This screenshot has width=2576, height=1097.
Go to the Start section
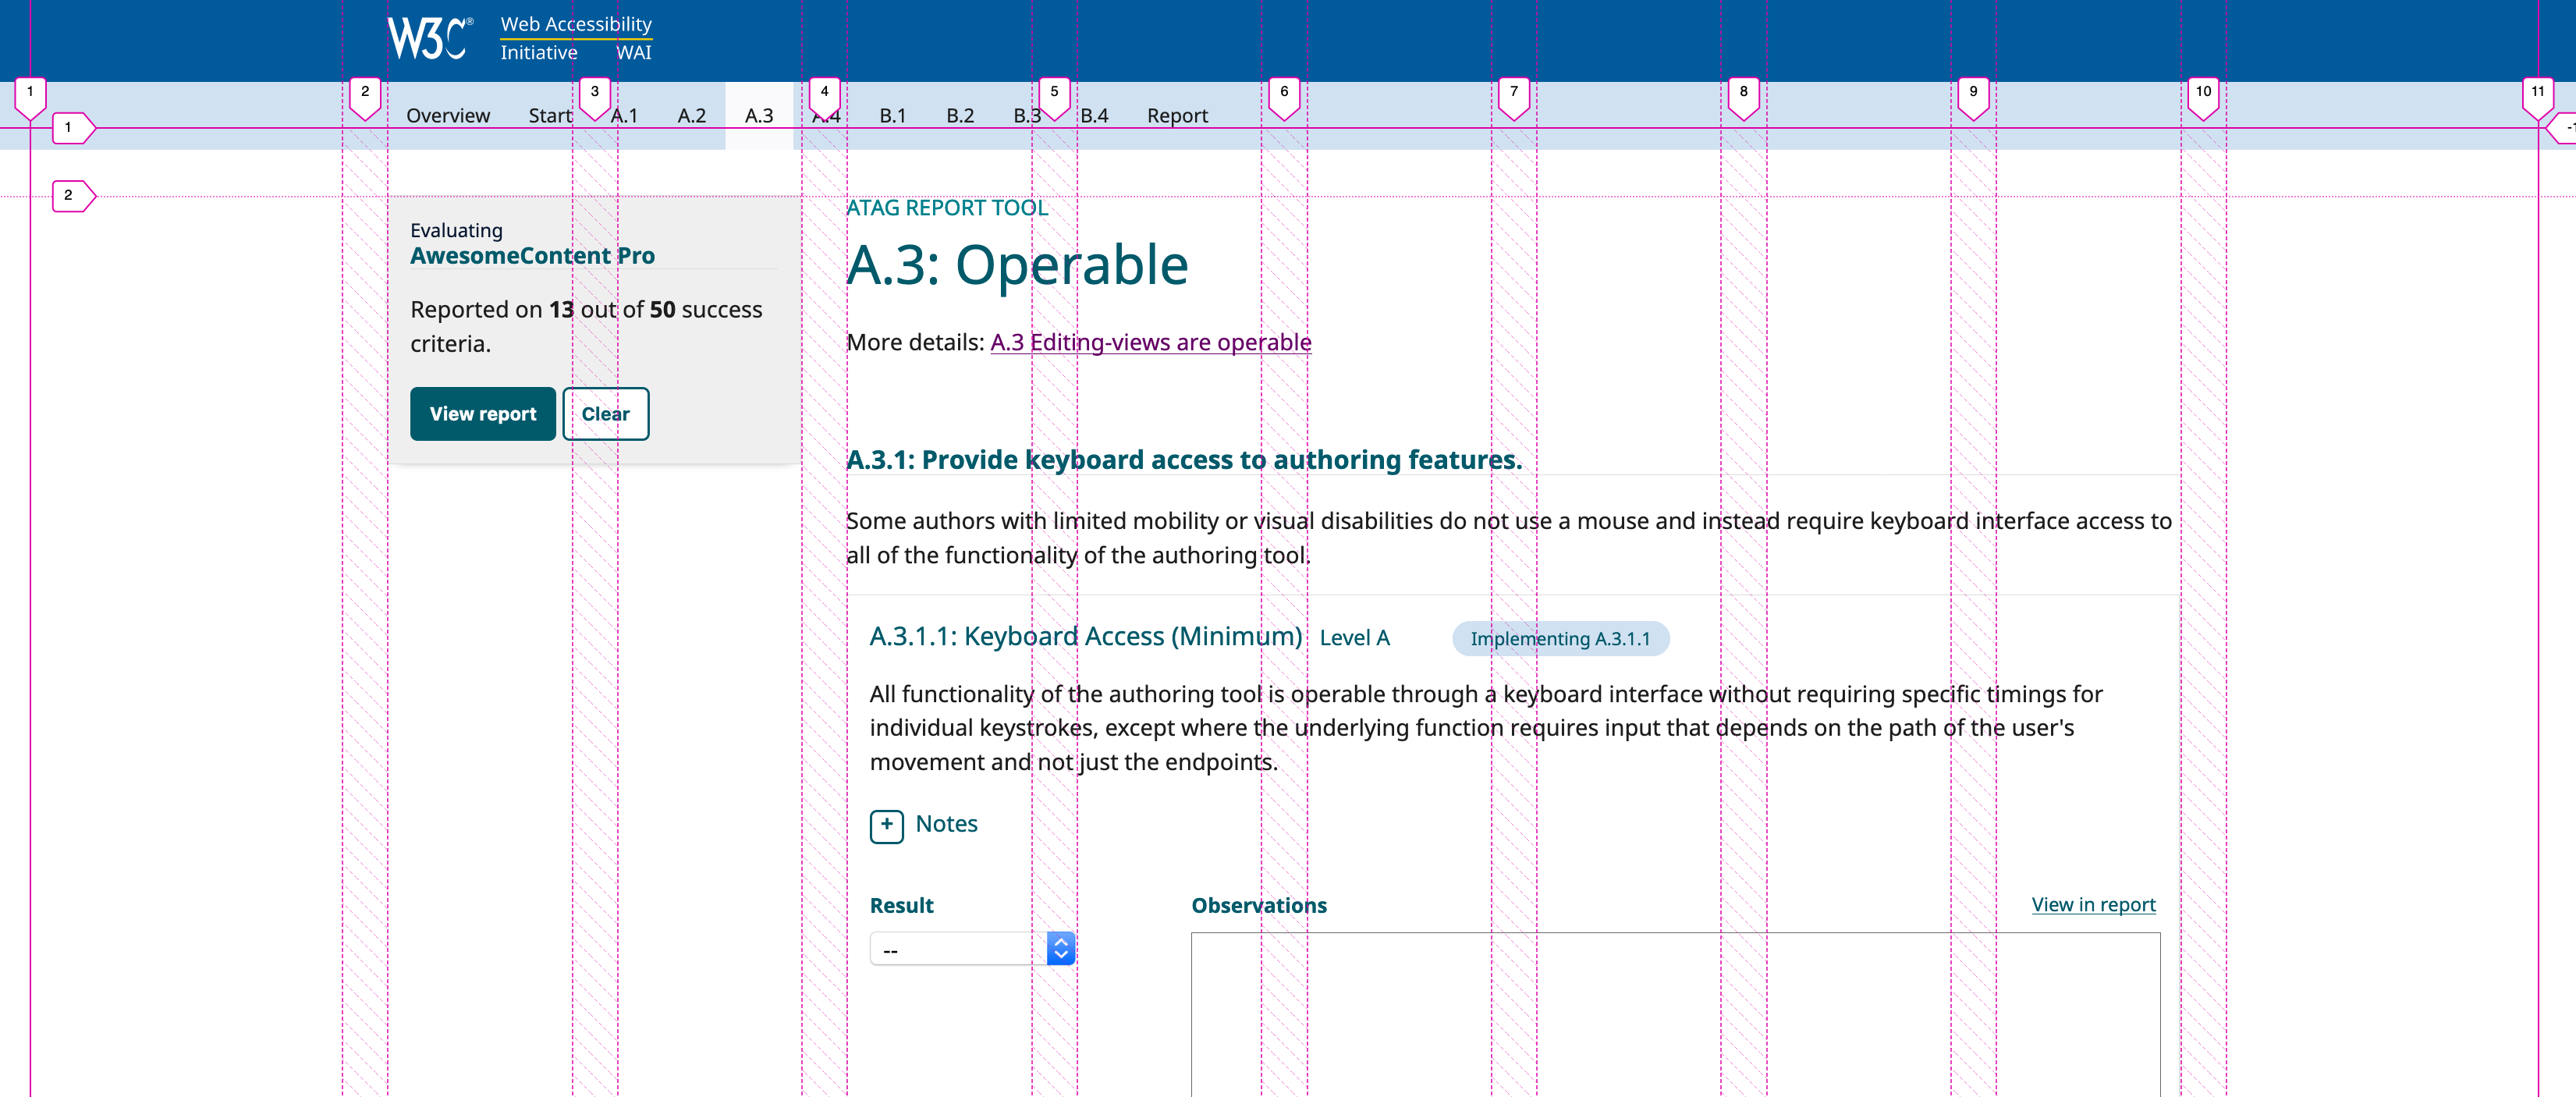pyautogui.click(x=549, y=115)
